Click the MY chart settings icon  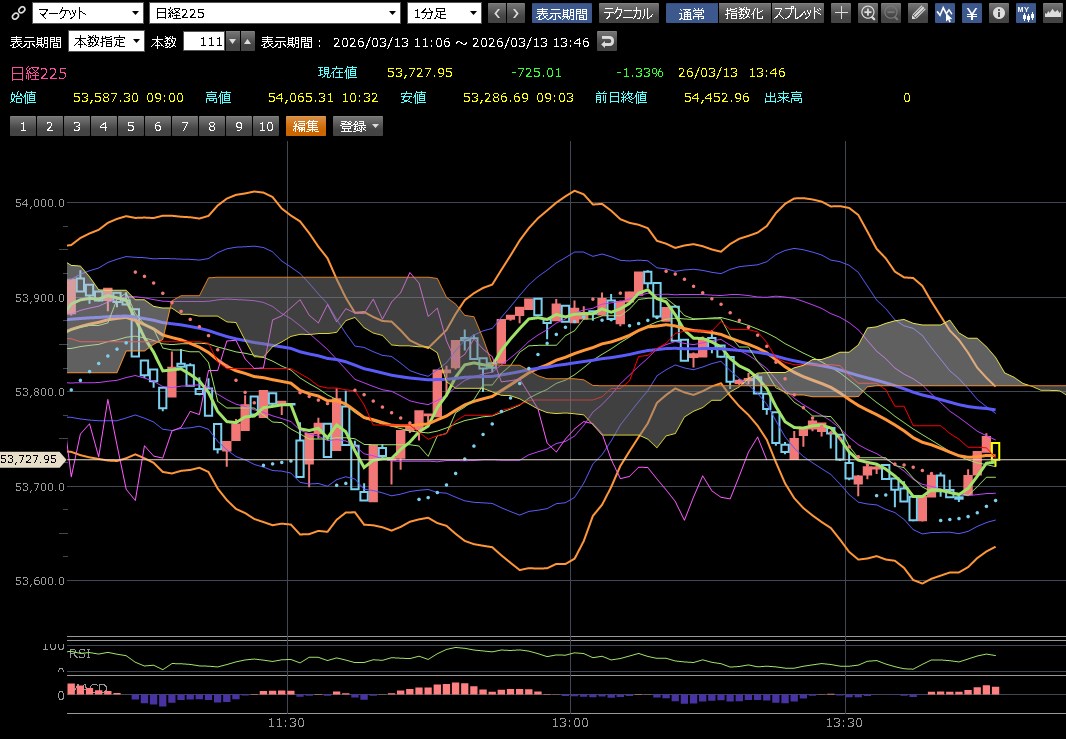[x=1025, y=13]
